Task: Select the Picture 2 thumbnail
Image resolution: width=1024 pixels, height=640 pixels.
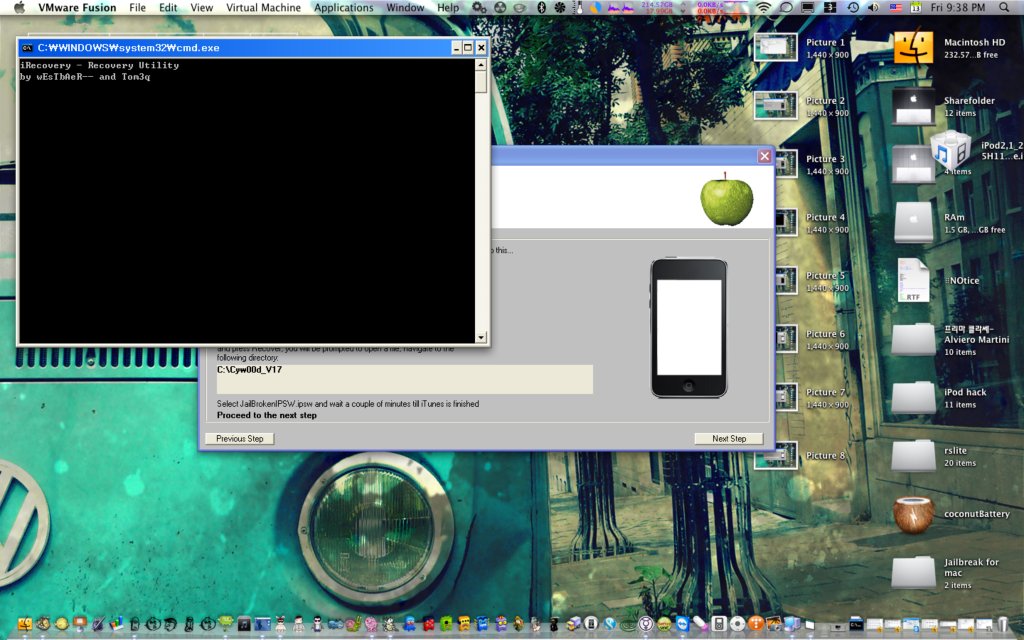Action: coord(776,106)
